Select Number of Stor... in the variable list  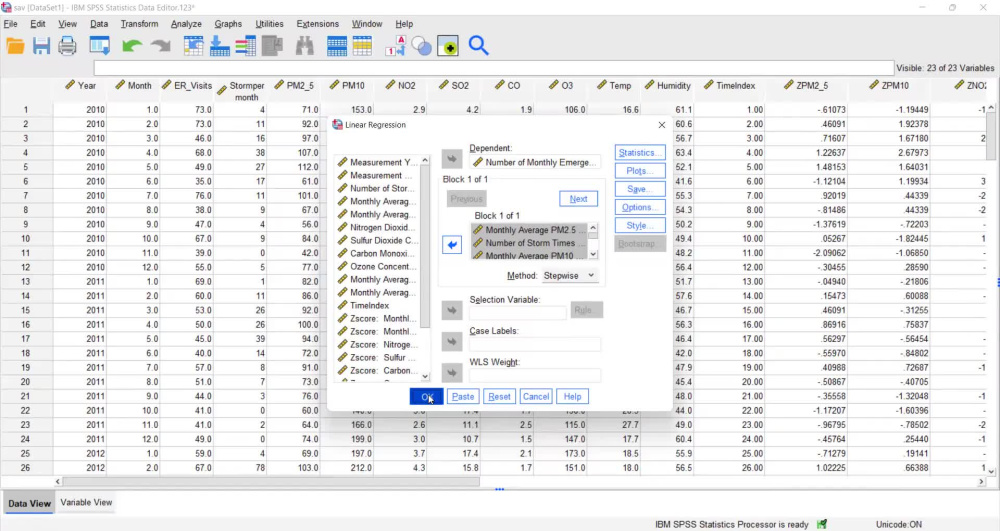(378, 188)
